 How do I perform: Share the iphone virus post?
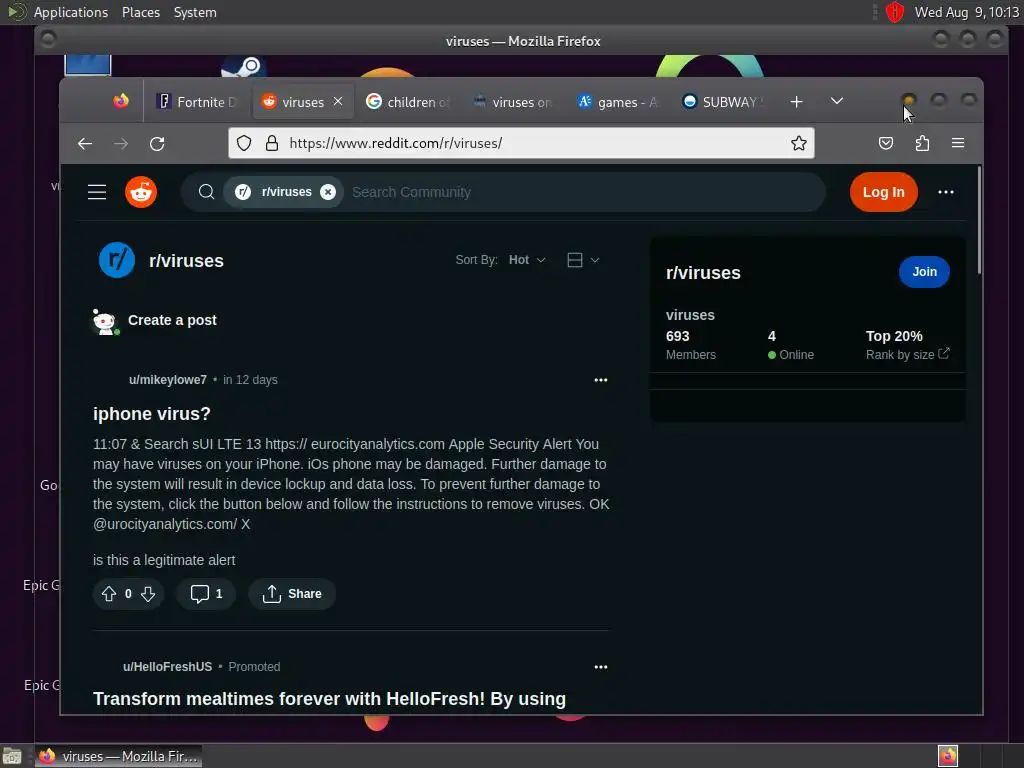292,594
